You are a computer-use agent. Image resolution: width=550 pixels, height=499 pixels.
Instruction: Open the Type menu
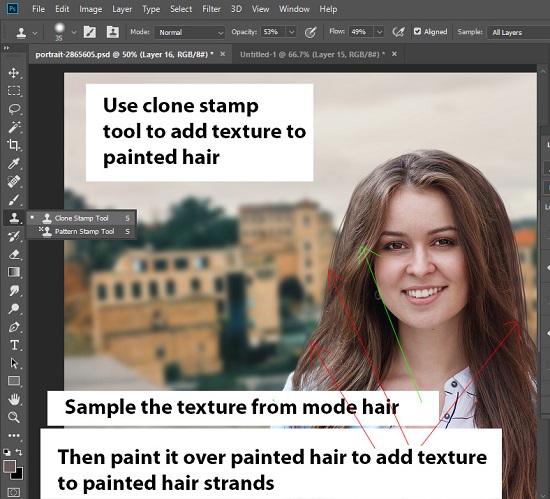pyautogui.click(x=151, y=9)
